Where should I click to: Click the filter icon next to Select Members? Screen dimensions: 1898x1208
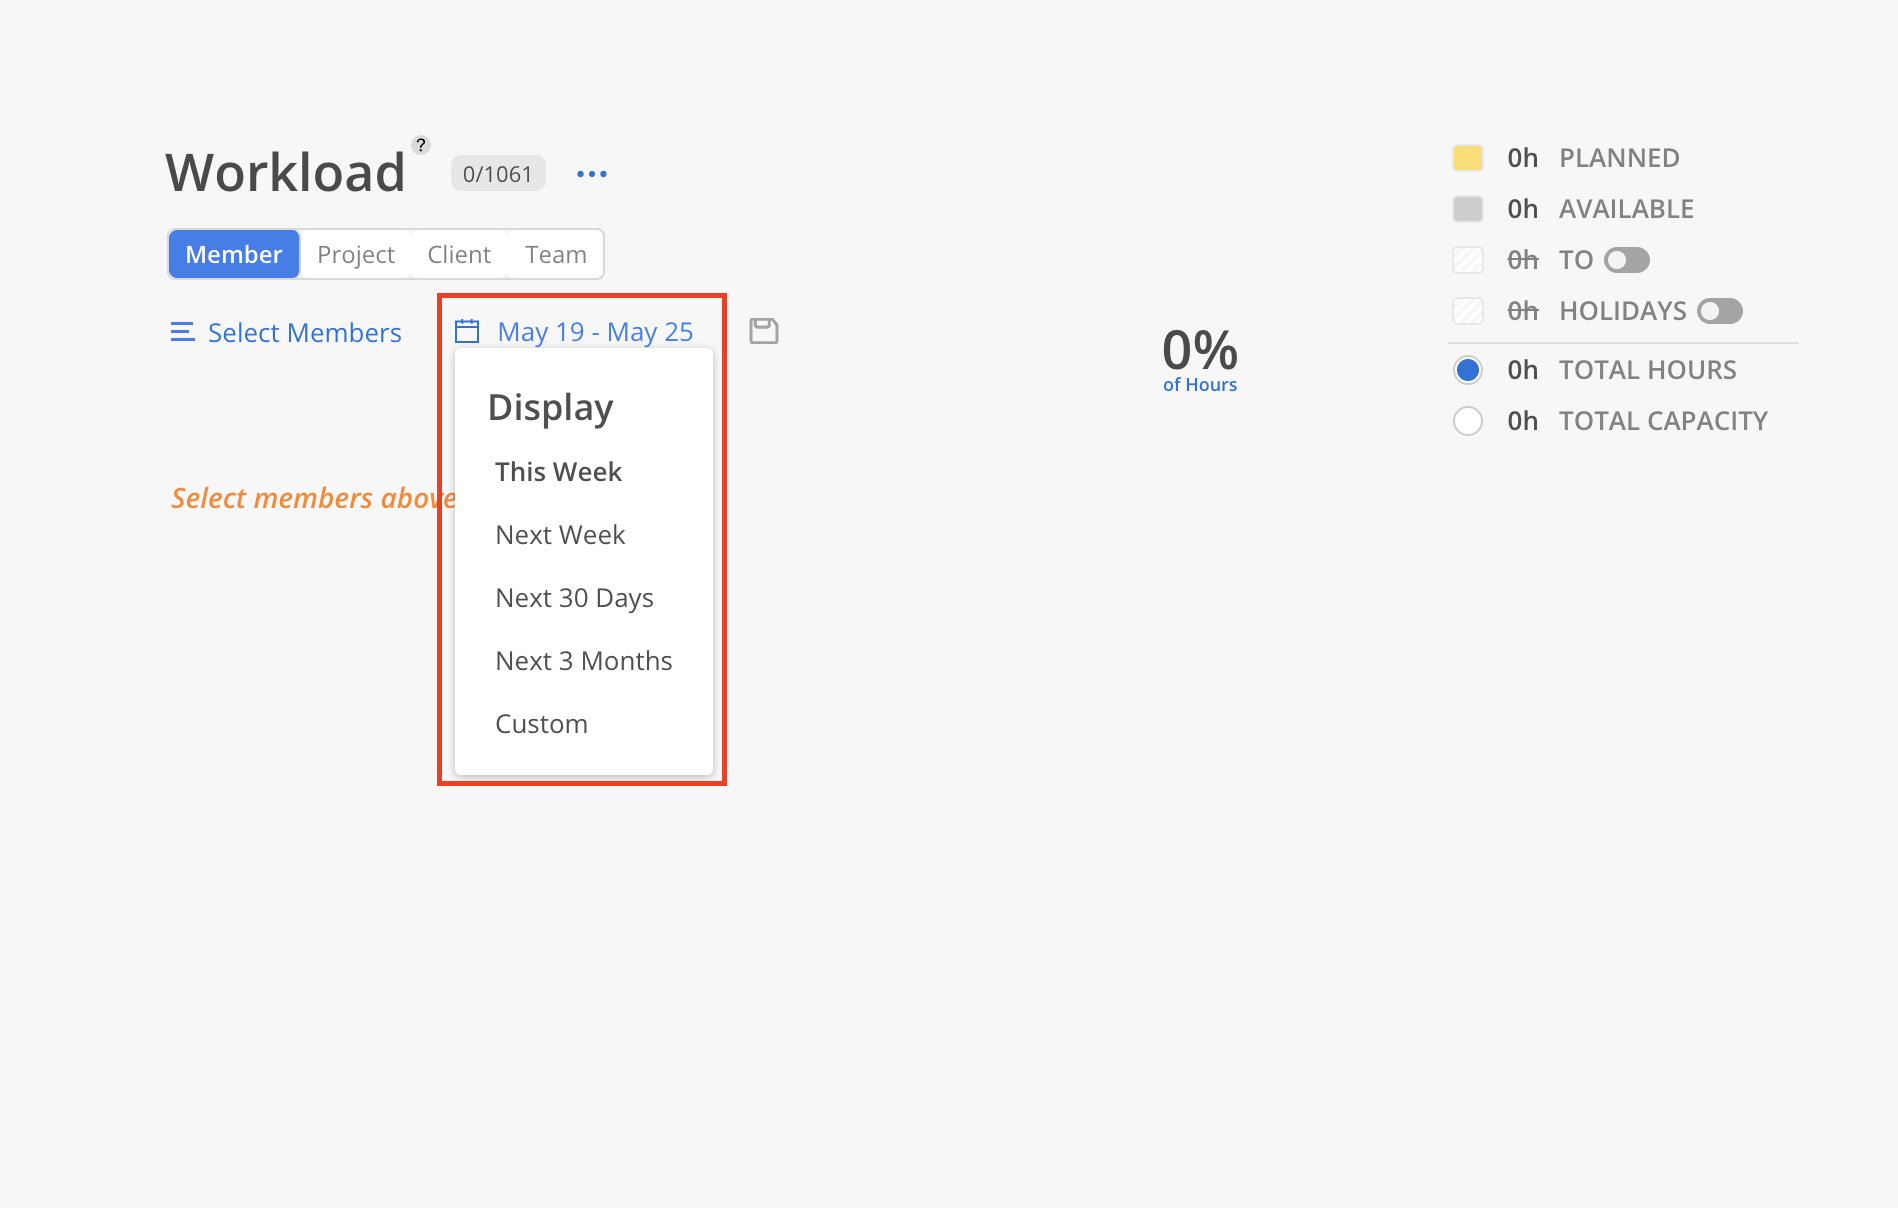182,331
